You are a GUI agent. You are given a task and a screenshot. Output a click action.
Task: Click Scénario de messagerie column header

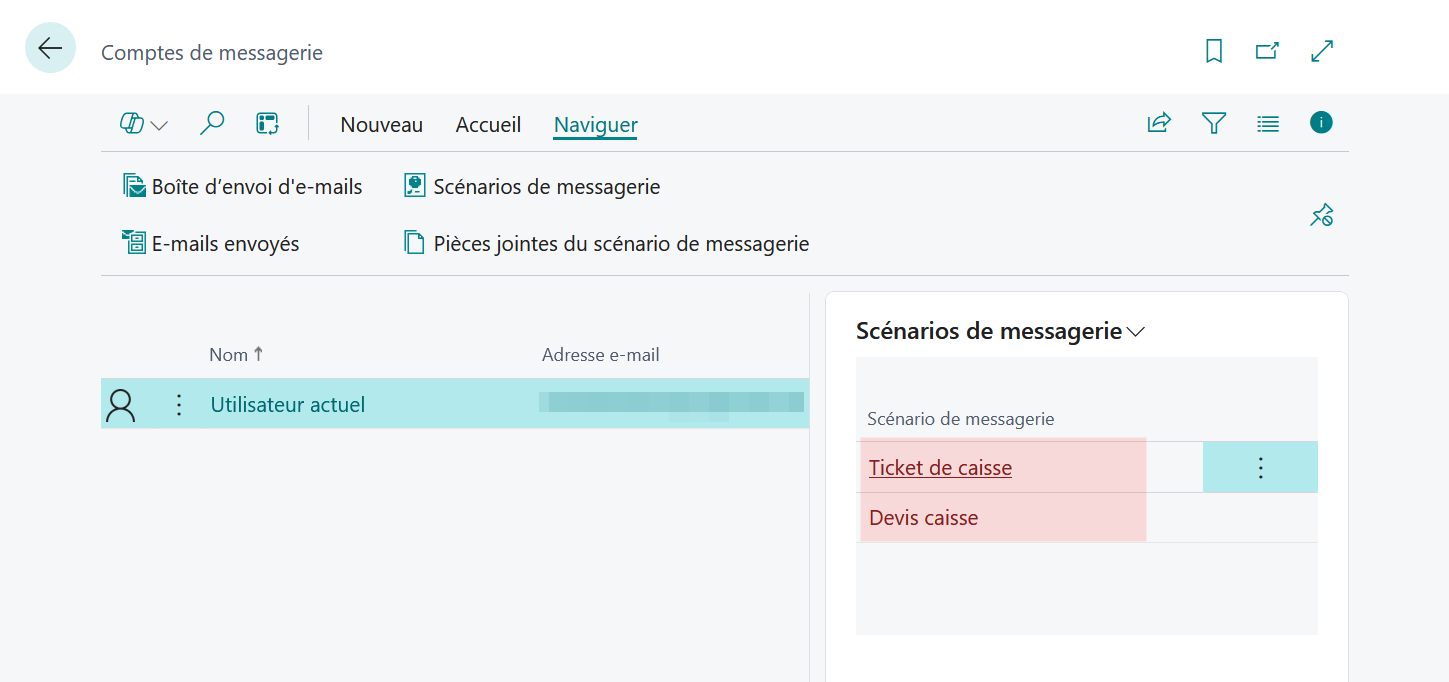point(960,419)
